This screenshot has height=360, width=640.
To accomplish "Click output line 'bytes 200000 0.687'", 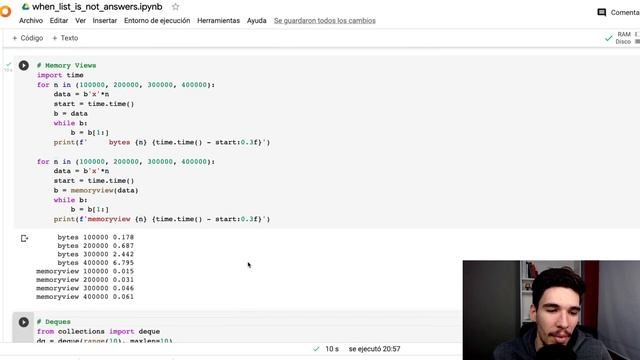I will [x=96, y=246].
